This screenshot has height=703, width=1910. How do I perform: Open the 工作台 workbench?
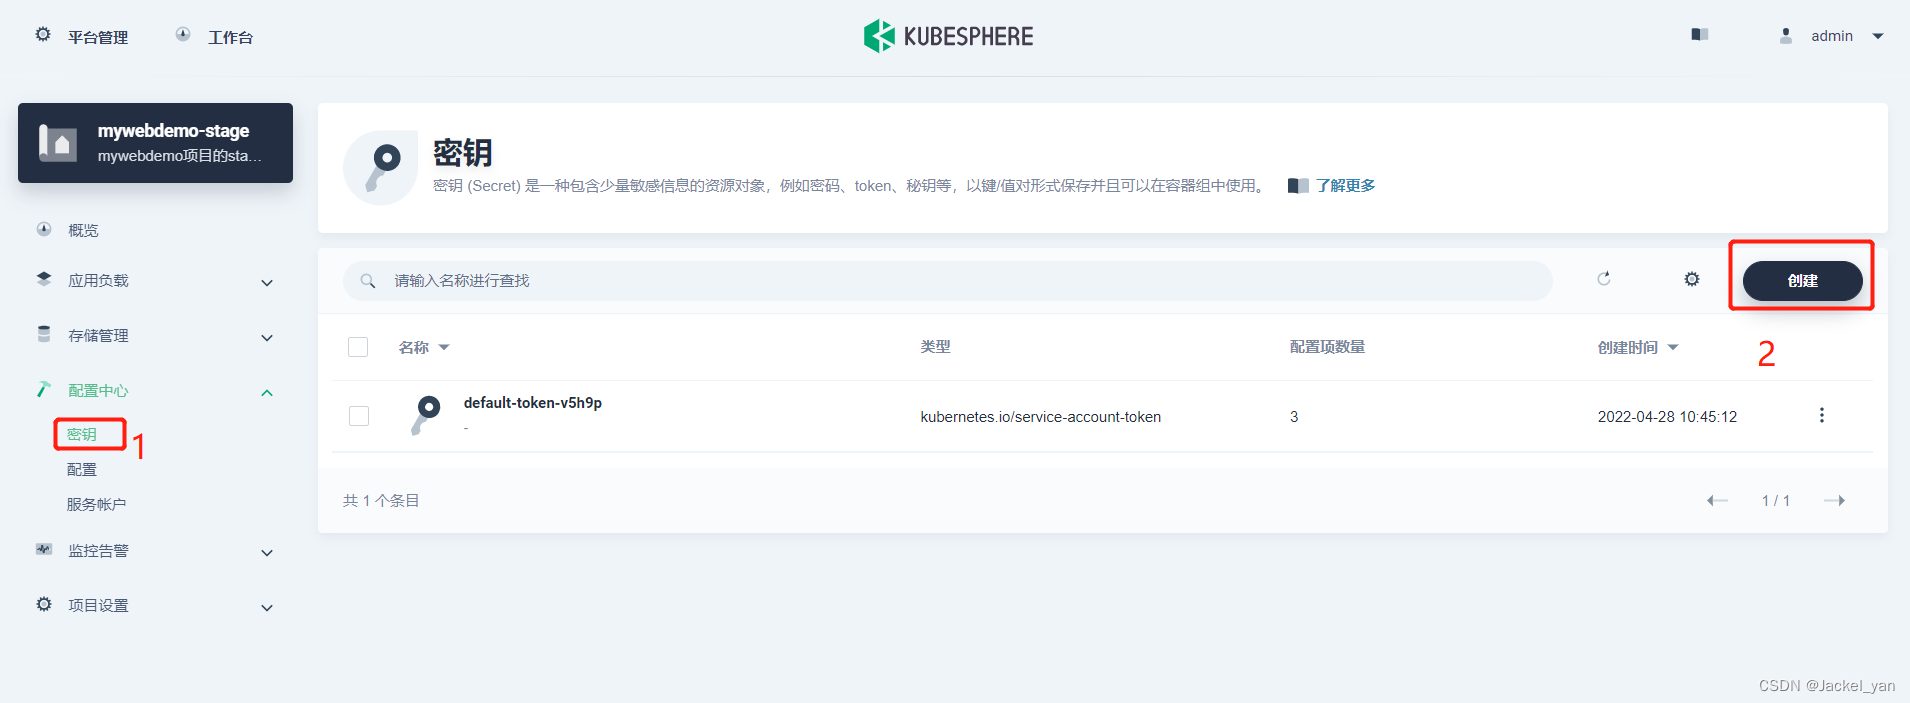click(x=230, y=37)
